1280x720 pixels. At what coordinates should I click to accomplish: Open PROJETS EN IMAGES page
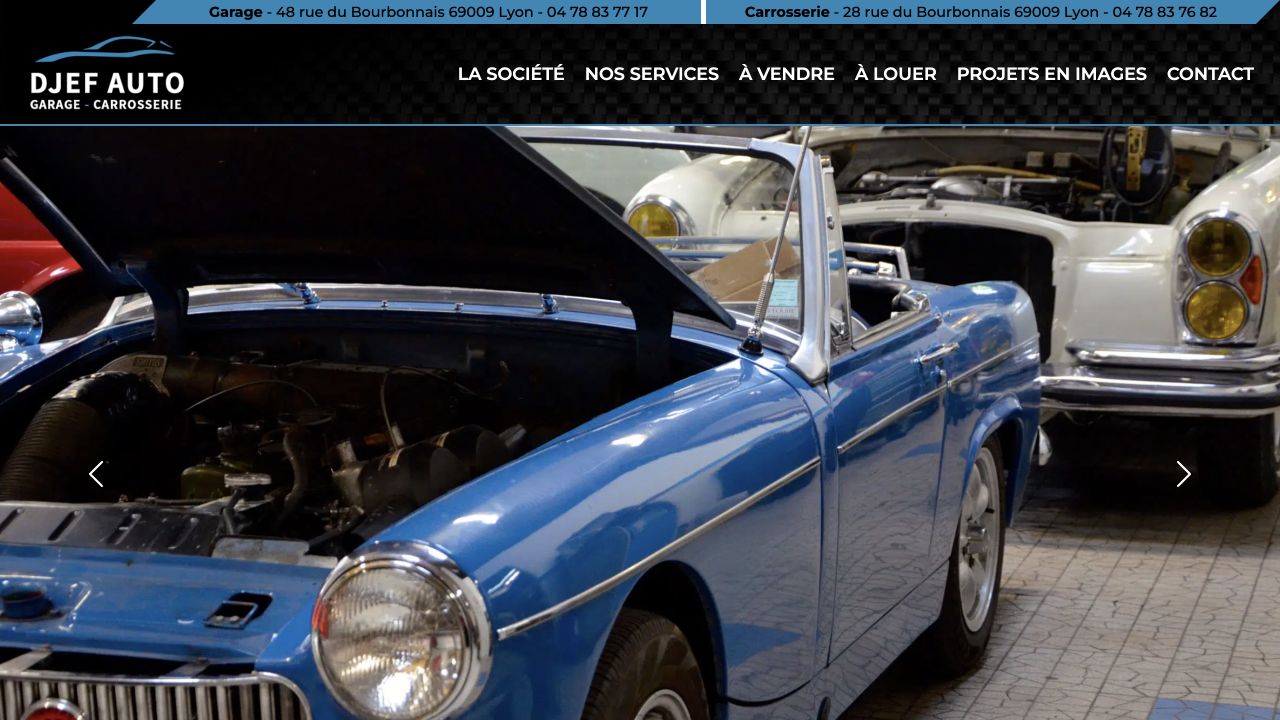1052,74
